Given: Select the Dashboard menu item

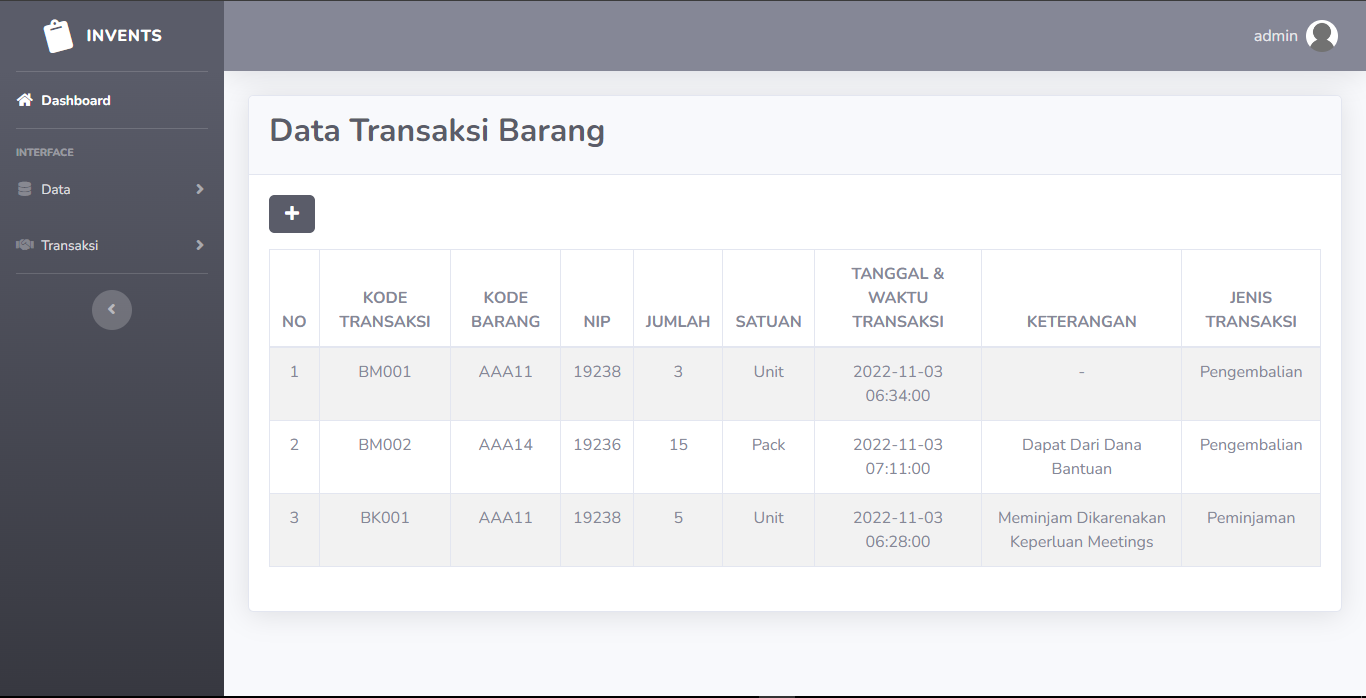Looking at the screenshot, I should point(75,99).
